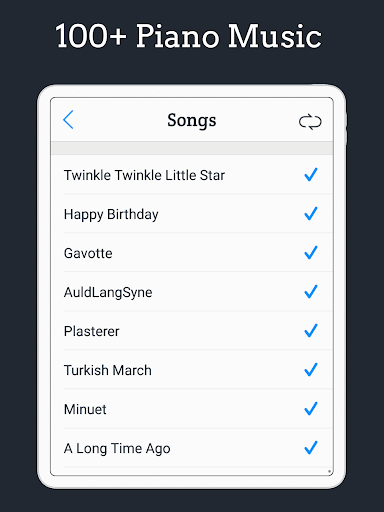Select the Twinkle Twinkle Little Star song
The image size is (384, 512).
[144, 175]
